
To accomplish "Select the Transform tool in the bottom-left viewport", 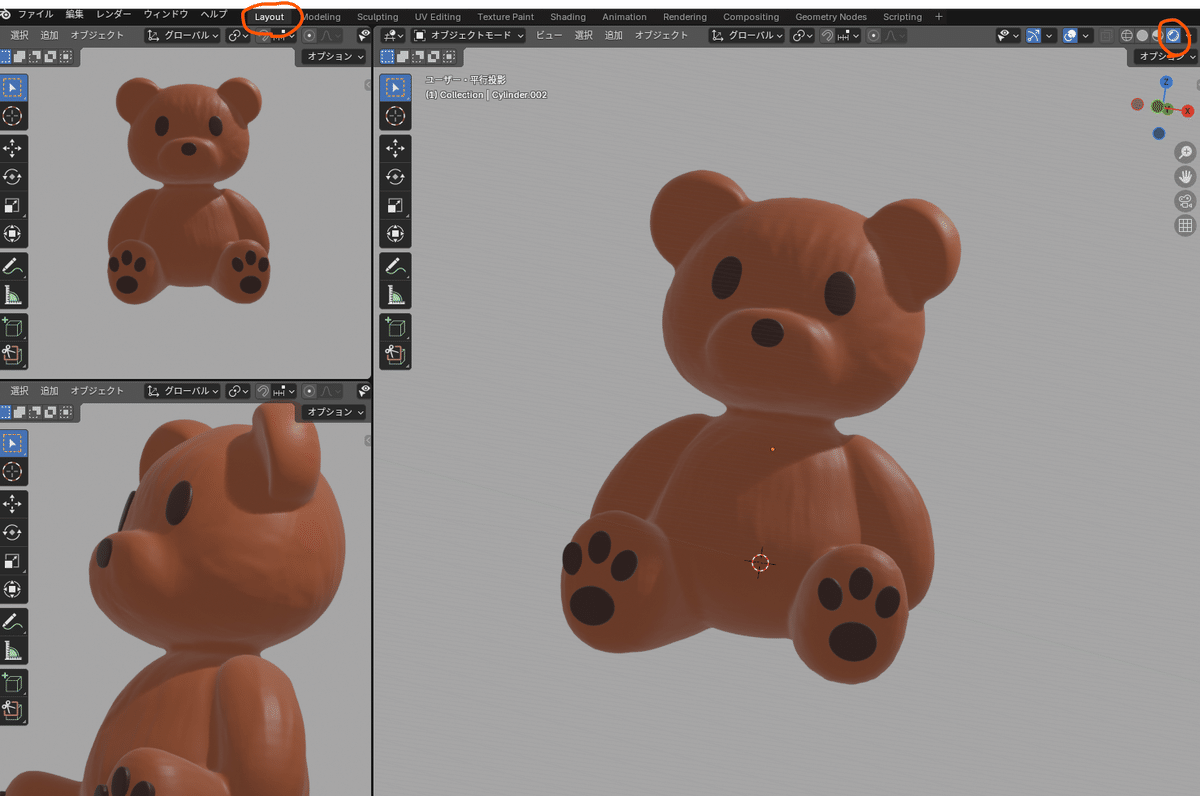I will (14, 590).
